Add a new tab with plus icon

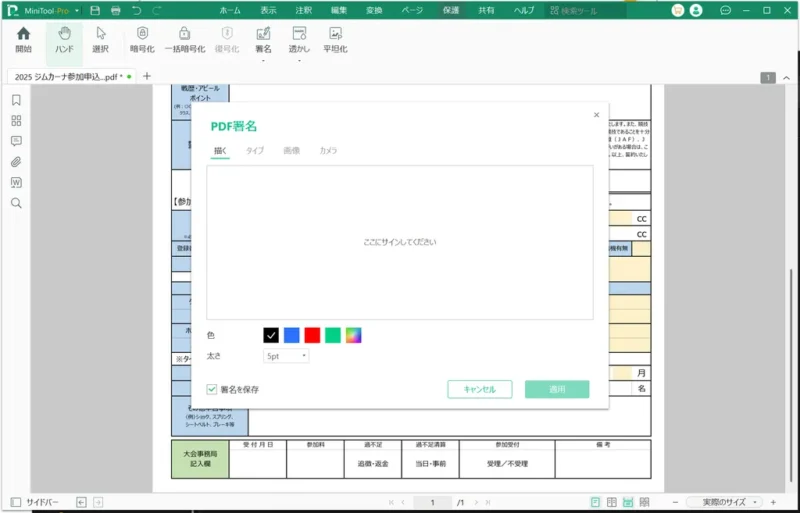click(x=147, y=76)
